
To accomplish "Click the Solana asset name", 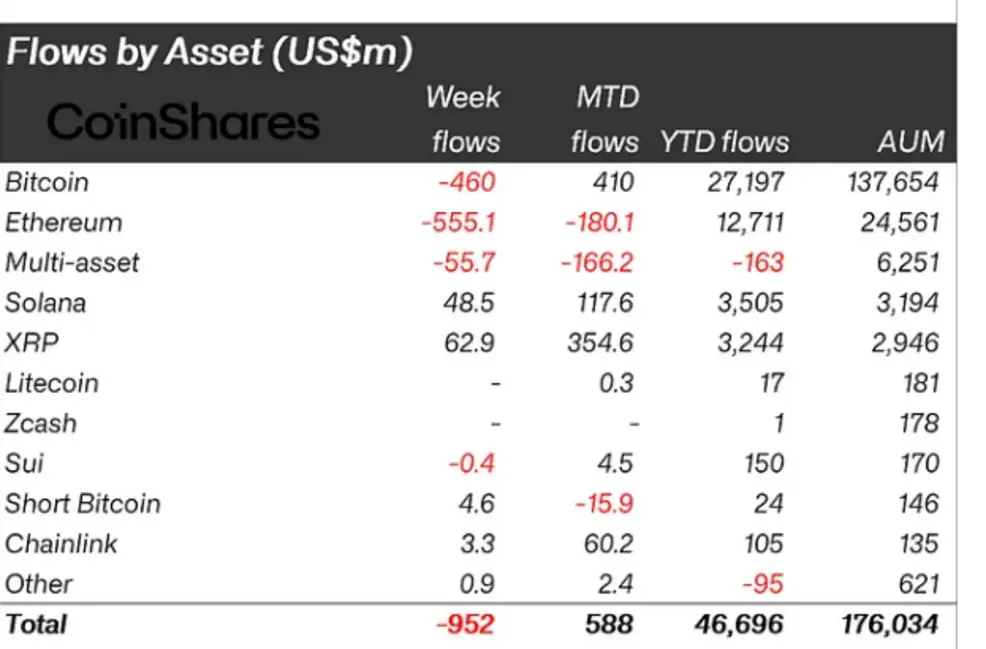I will 45,303.
